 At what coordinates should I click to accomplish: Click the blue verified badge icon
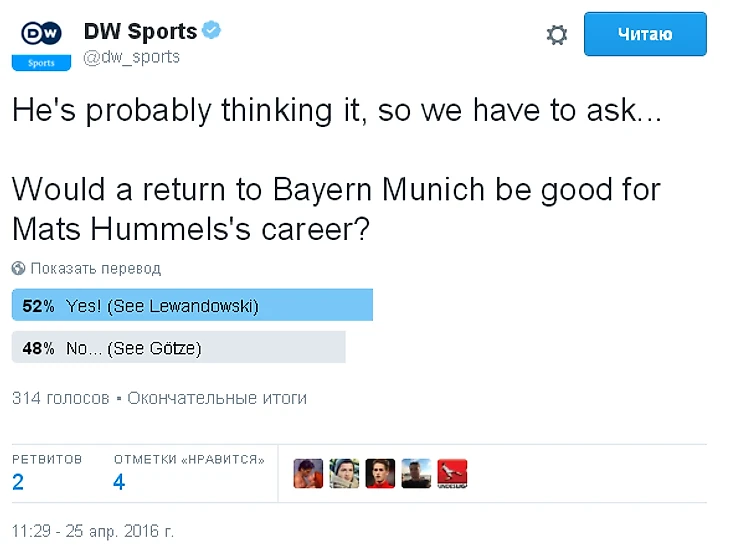point(212,30)
